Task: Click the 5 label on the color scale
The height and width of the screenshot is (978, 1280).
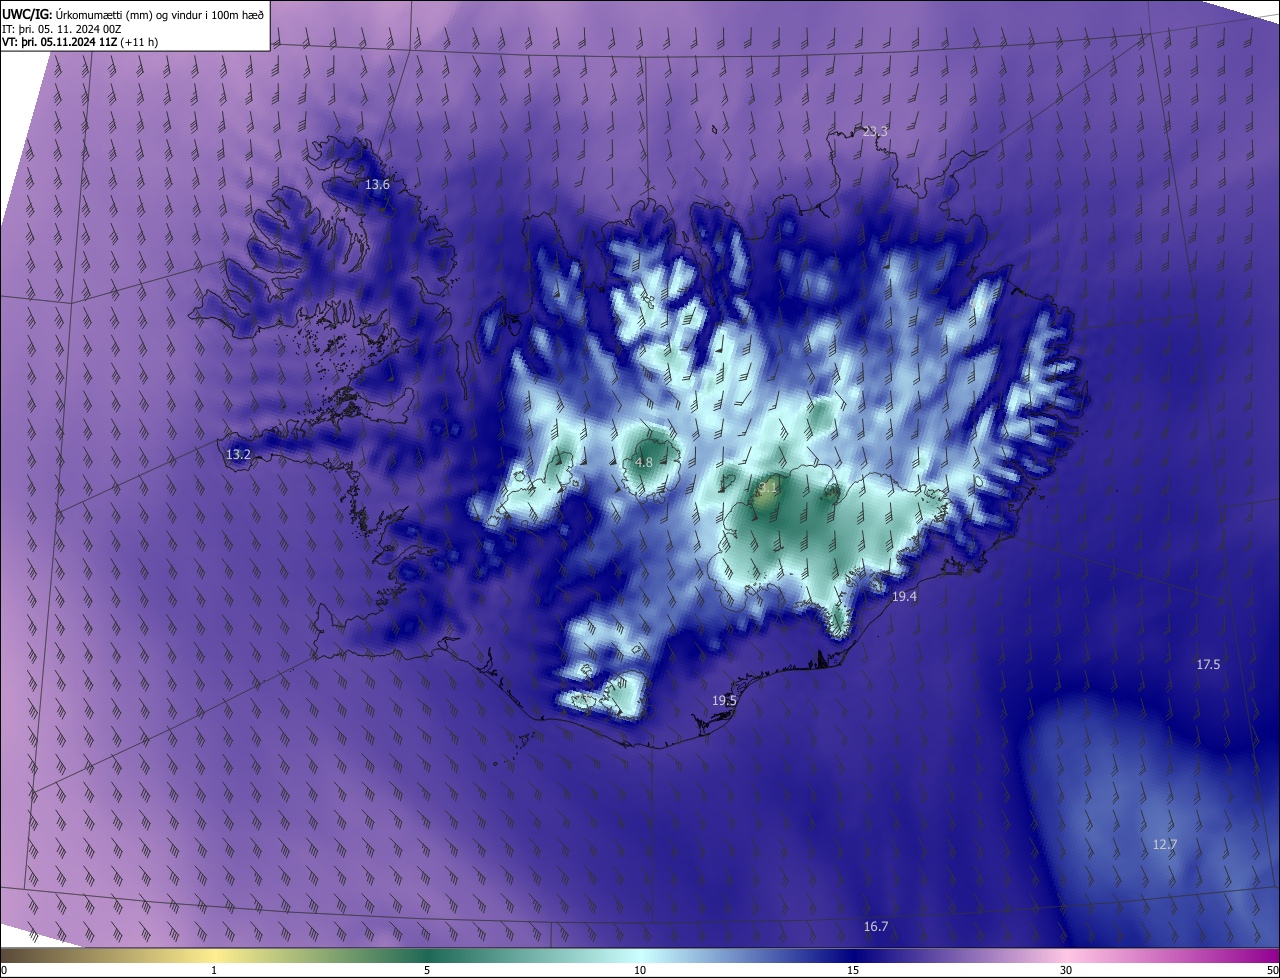Action: [x=427, y=970]
